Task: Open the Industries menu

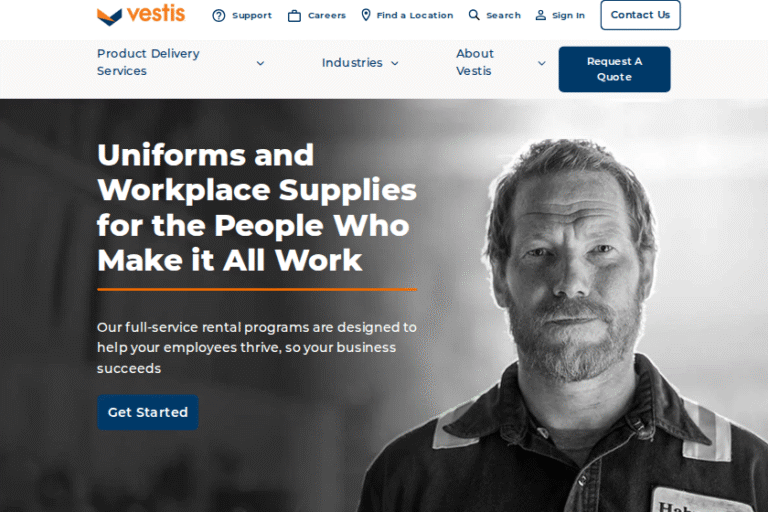Action: pos(352,63)
